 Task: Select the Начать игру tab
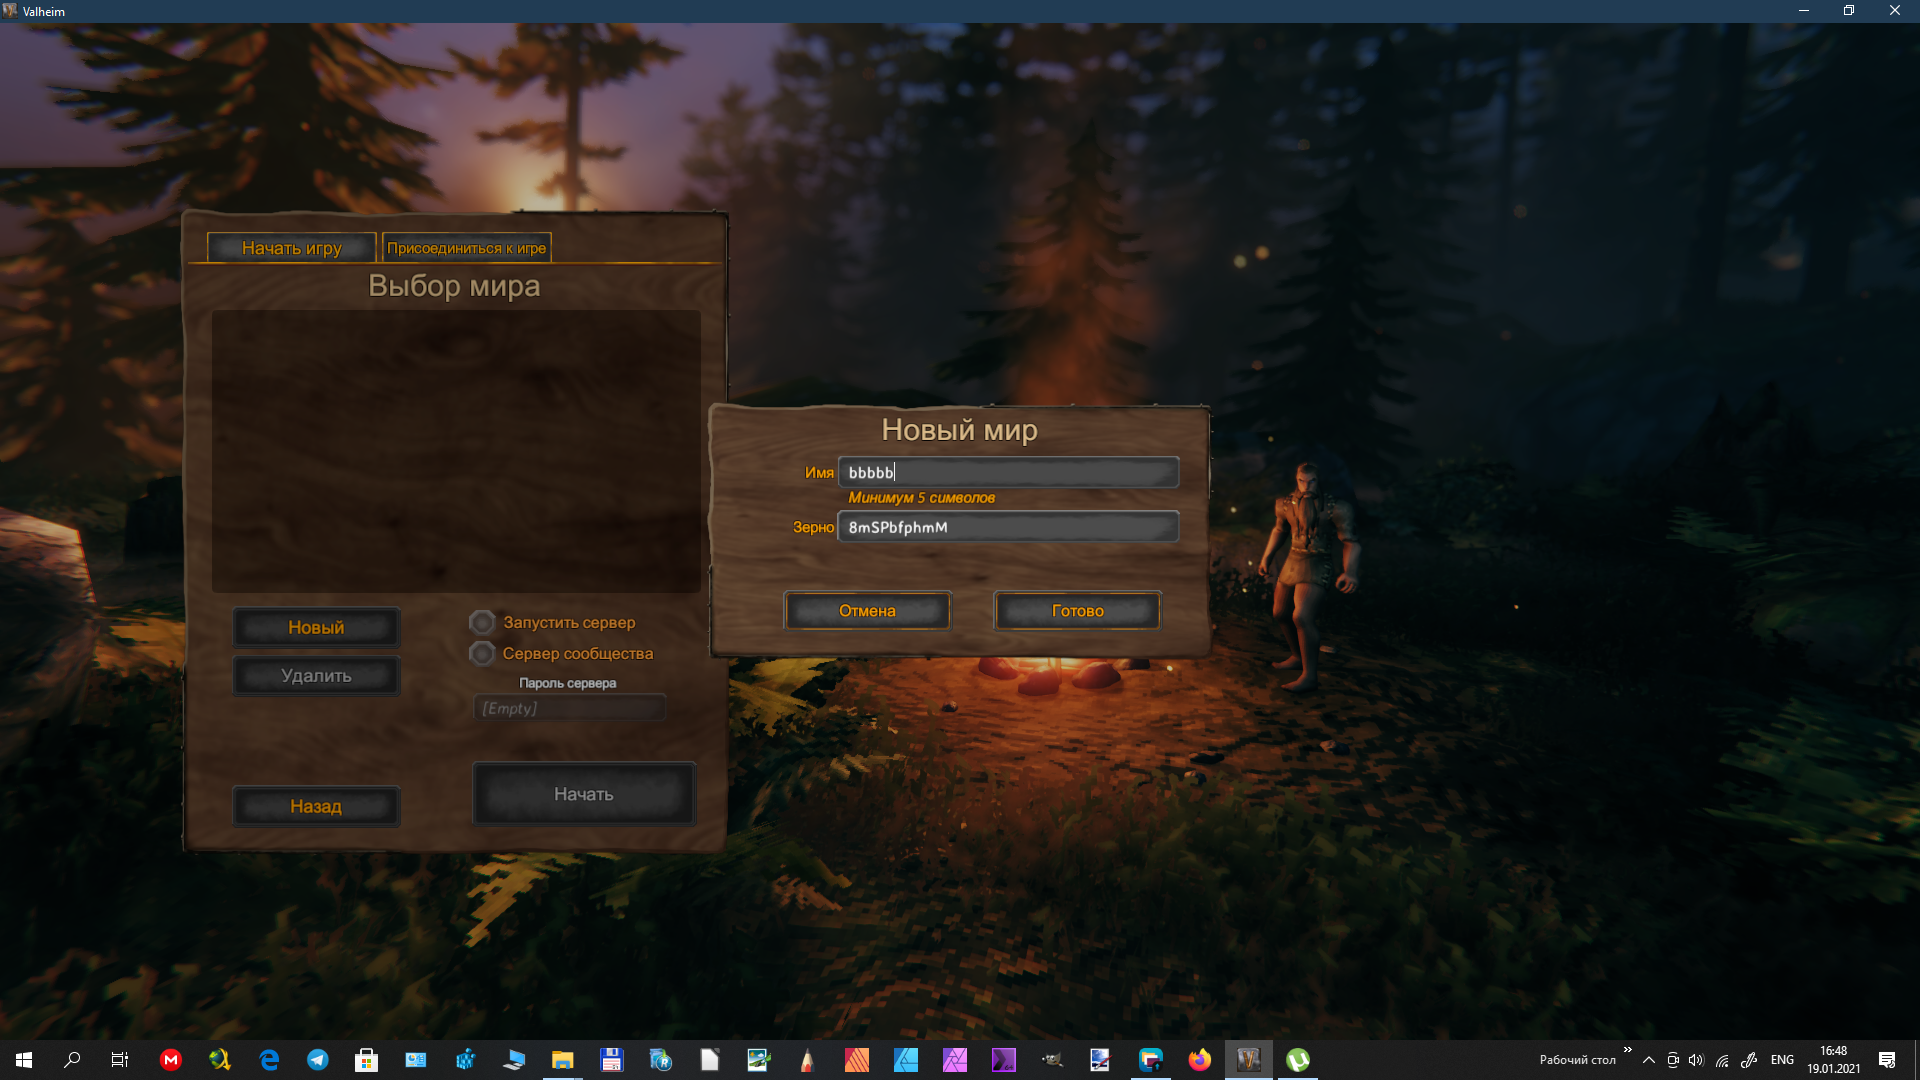pos(291,248)
